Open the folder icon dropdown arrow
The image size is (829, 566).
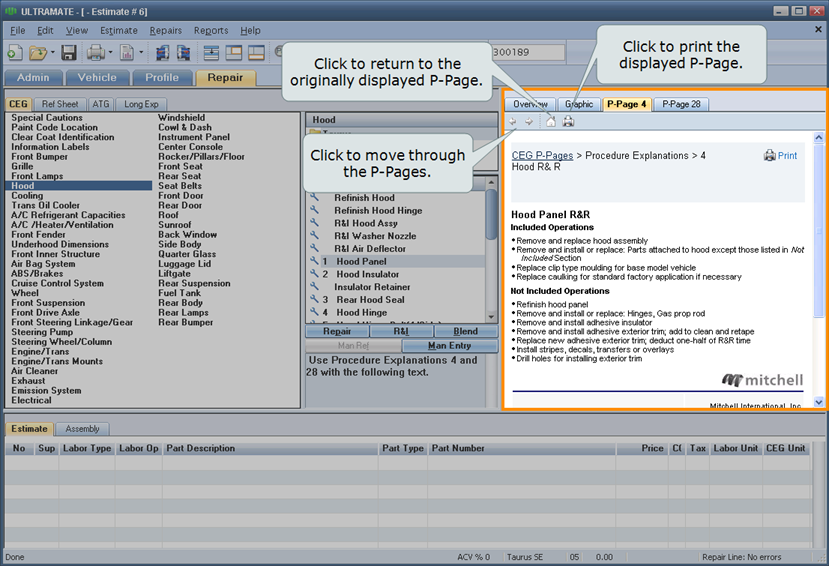tap(51, 52)
